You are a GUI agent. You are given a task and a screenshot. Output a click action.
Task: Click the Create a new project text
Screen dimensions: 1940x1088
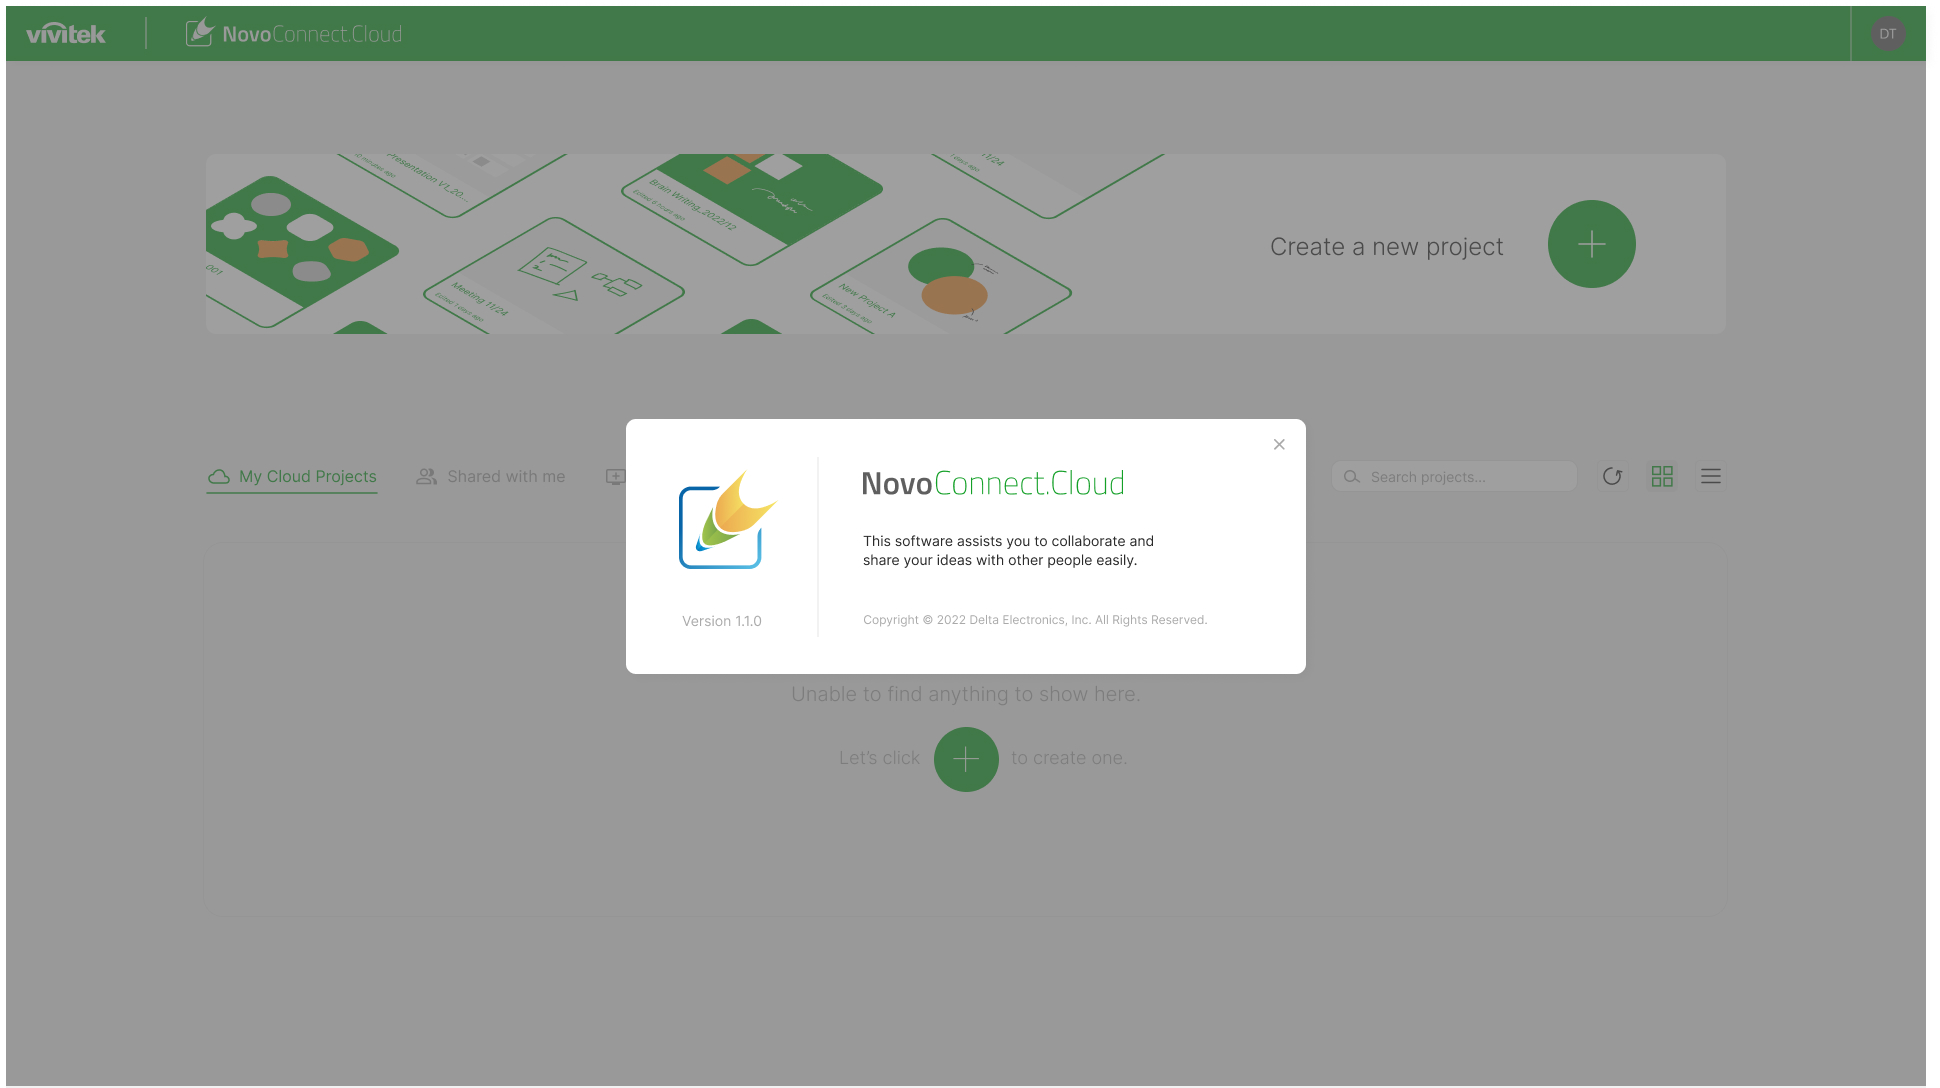pyautogui.click(x=1386, y=247)
